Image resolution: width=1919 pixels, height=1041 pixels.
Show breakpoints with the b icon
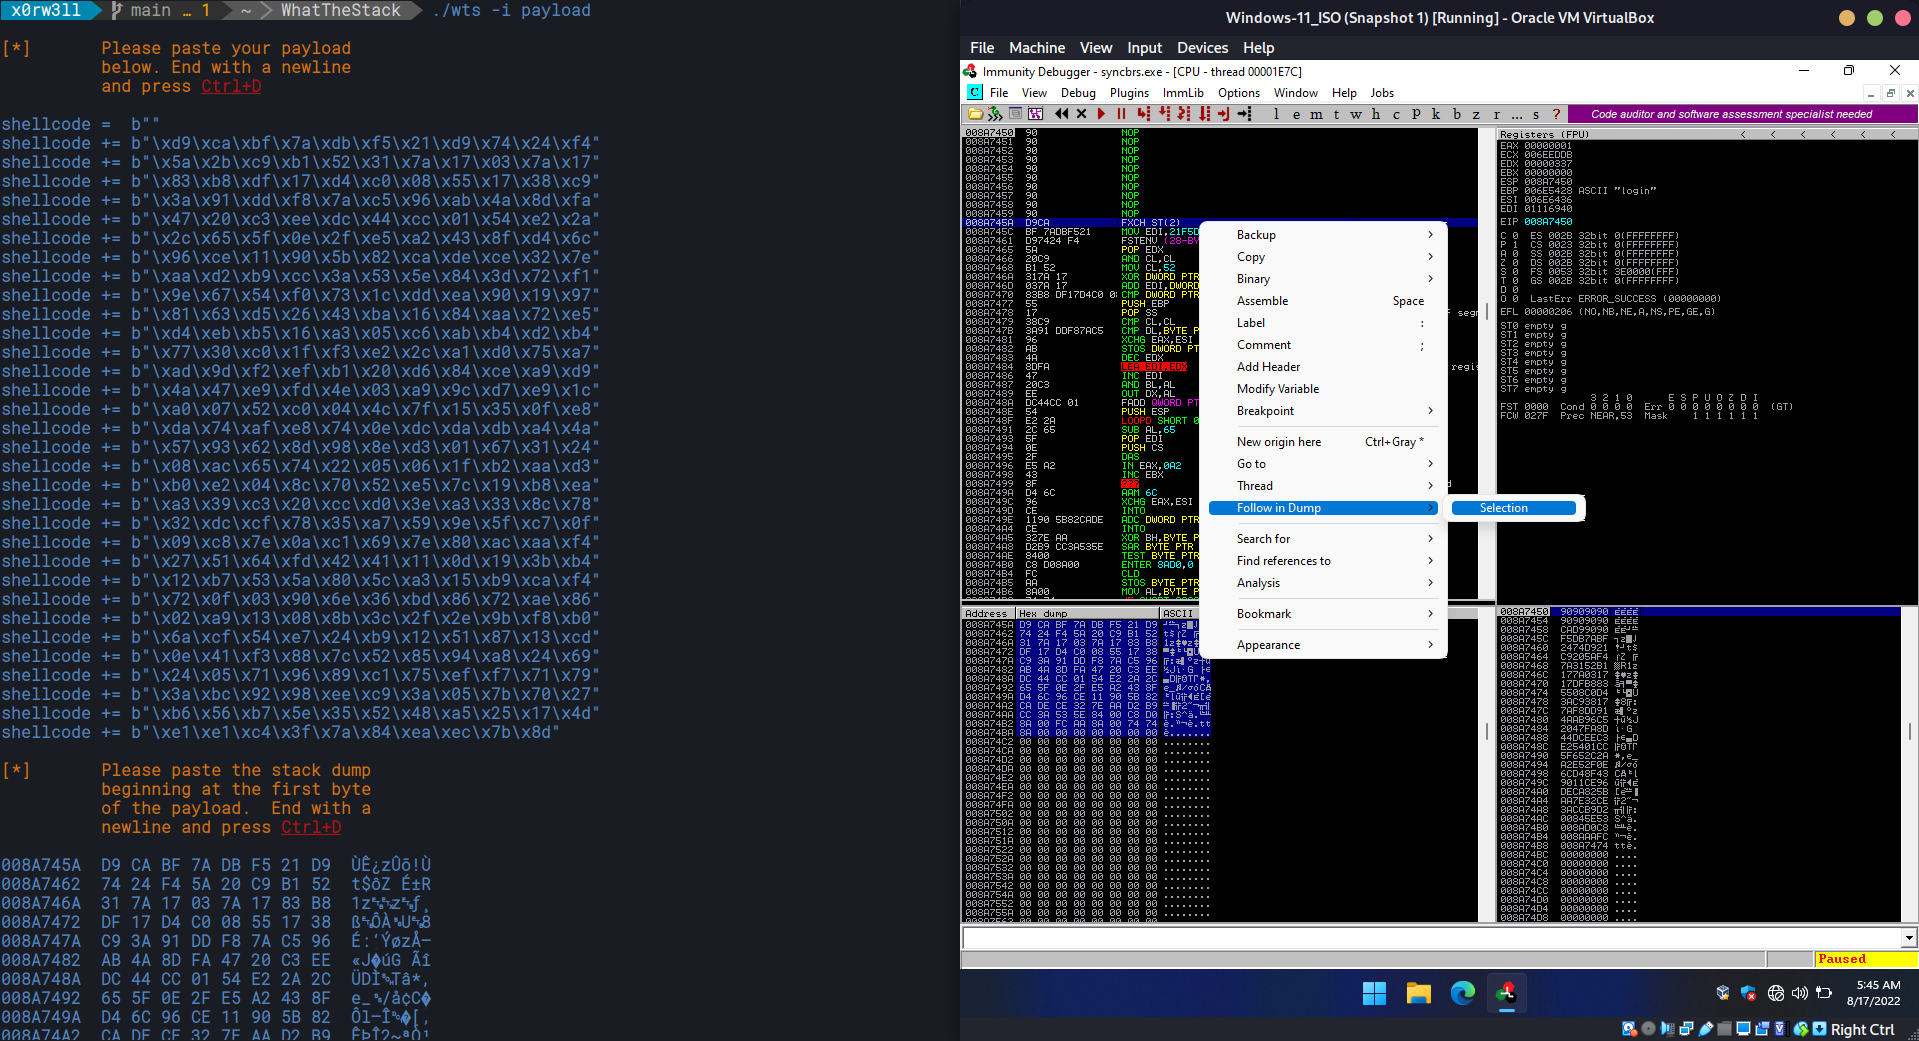click(x=1457, y=114)
